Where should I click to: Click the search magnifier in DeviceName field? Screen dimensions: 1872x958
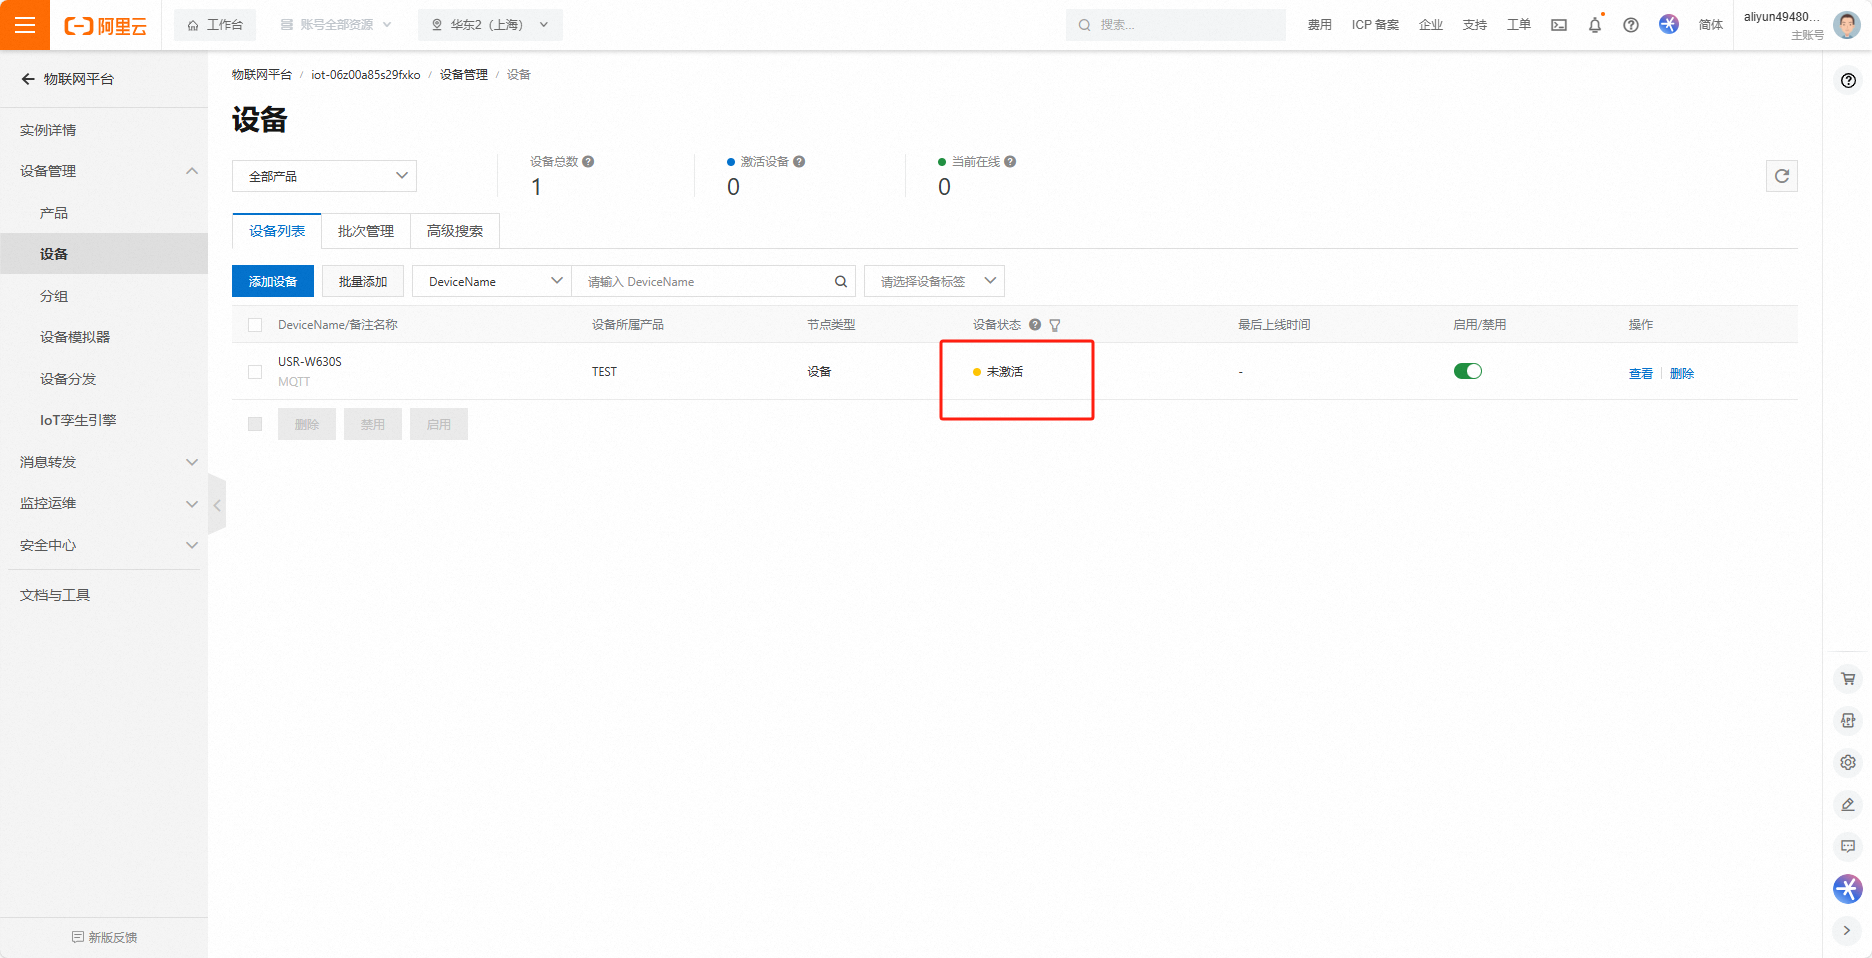point(841,282)
